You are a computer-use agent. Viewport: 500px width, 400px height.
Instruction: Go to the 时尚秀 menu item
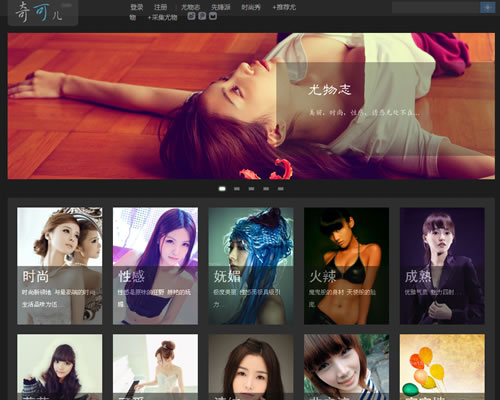point(251,7)
